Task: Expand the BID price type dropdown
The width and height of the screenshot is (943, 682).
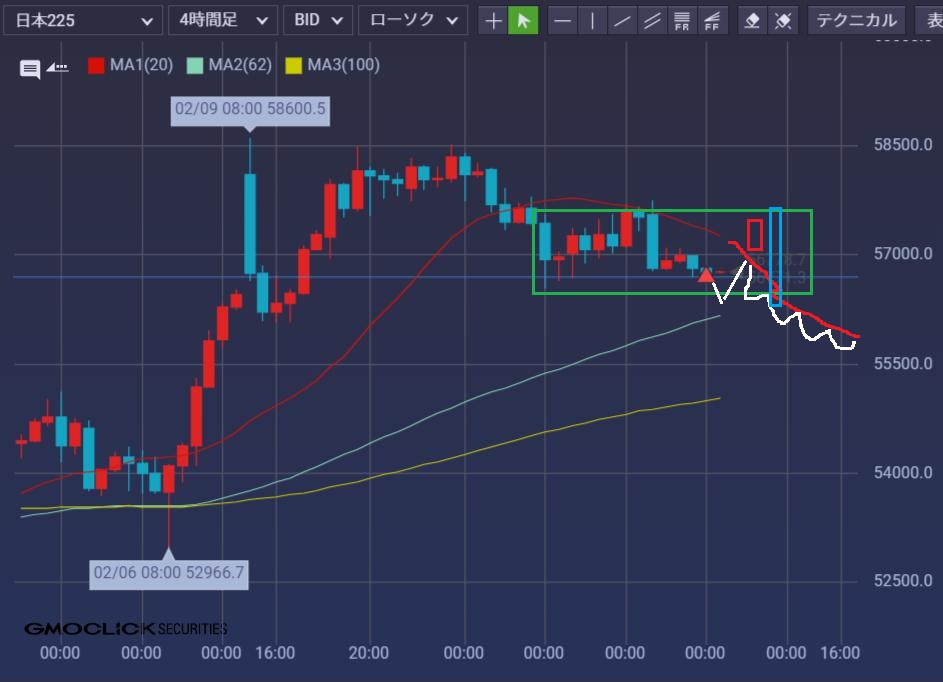Action: pos(318,20)
